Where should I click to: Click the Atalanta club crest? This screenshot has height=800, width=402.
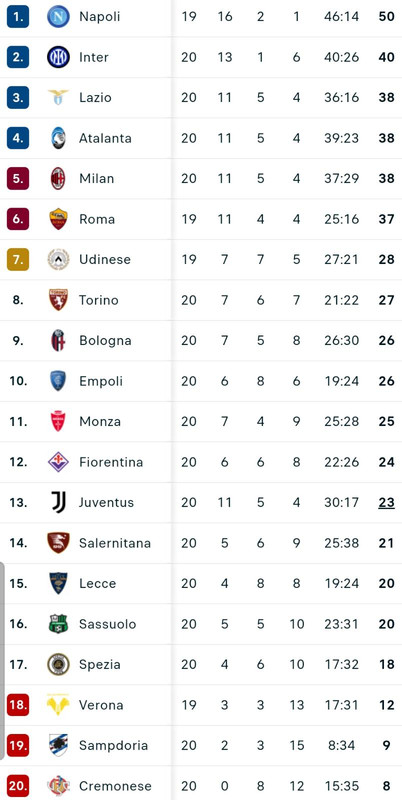point(58,138)
